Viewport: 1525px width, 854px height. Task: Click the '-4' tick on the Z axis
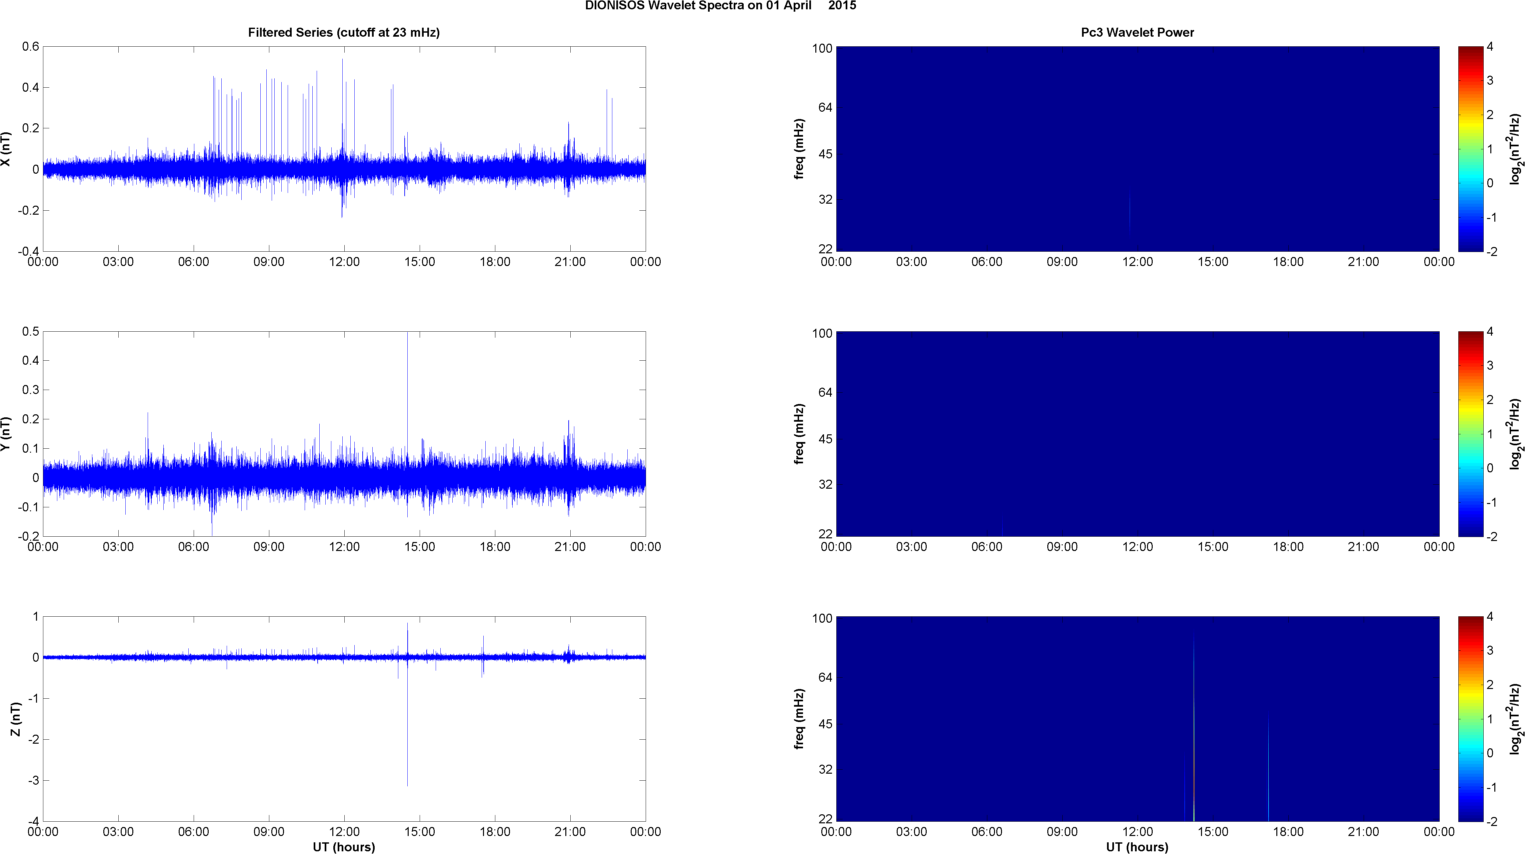coord(33,821)
